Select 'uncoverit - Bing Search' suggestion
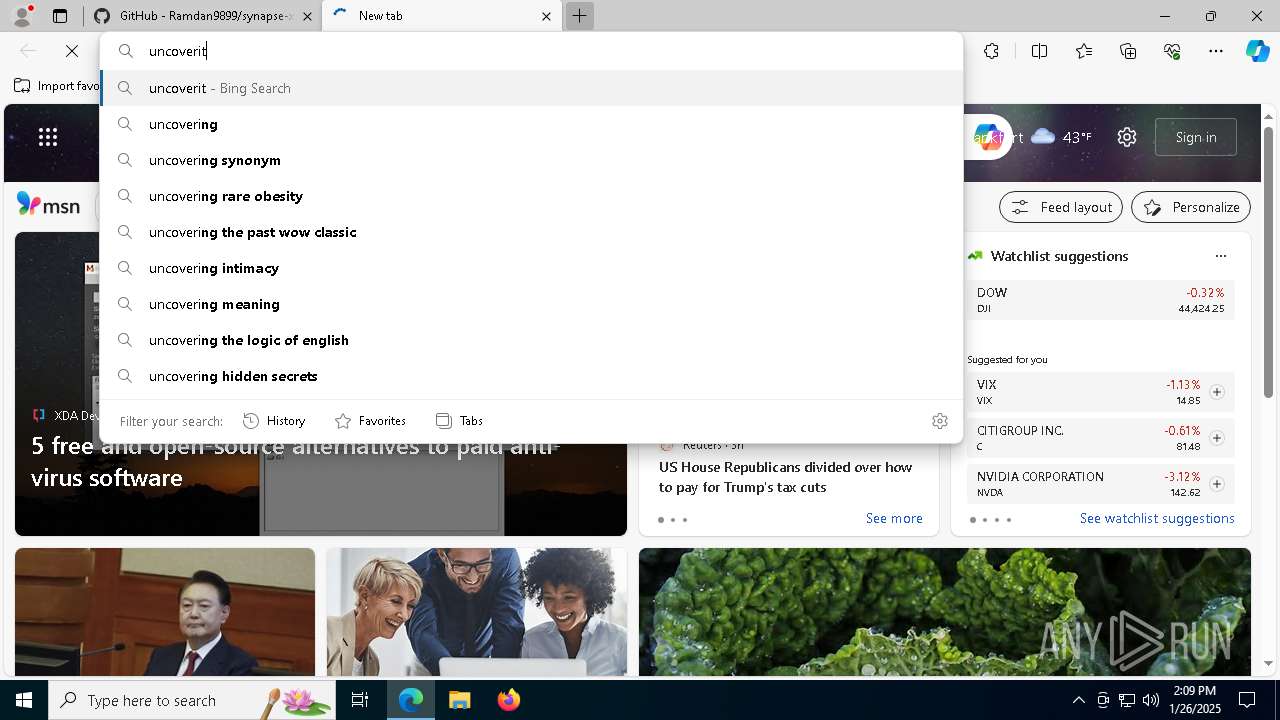1280x720 pixels. point(532,88)
